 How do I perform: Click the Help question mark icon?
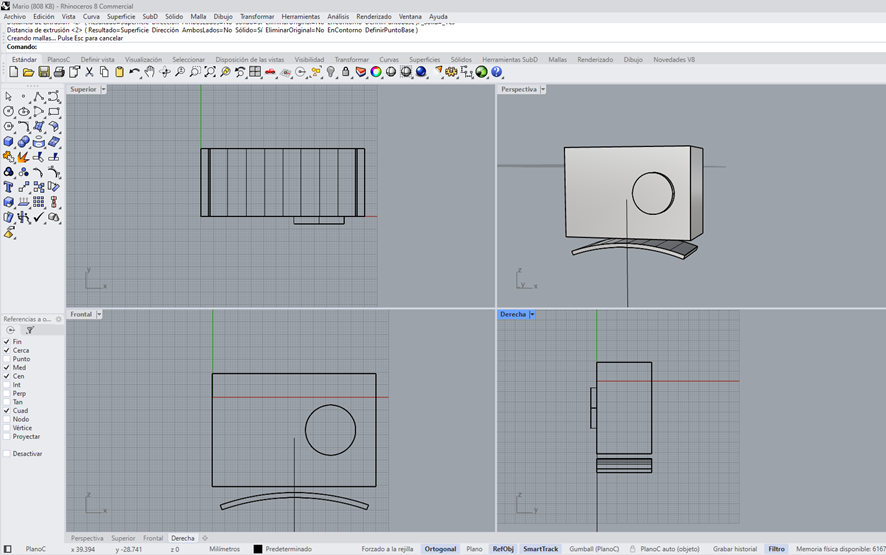[497, 73]
